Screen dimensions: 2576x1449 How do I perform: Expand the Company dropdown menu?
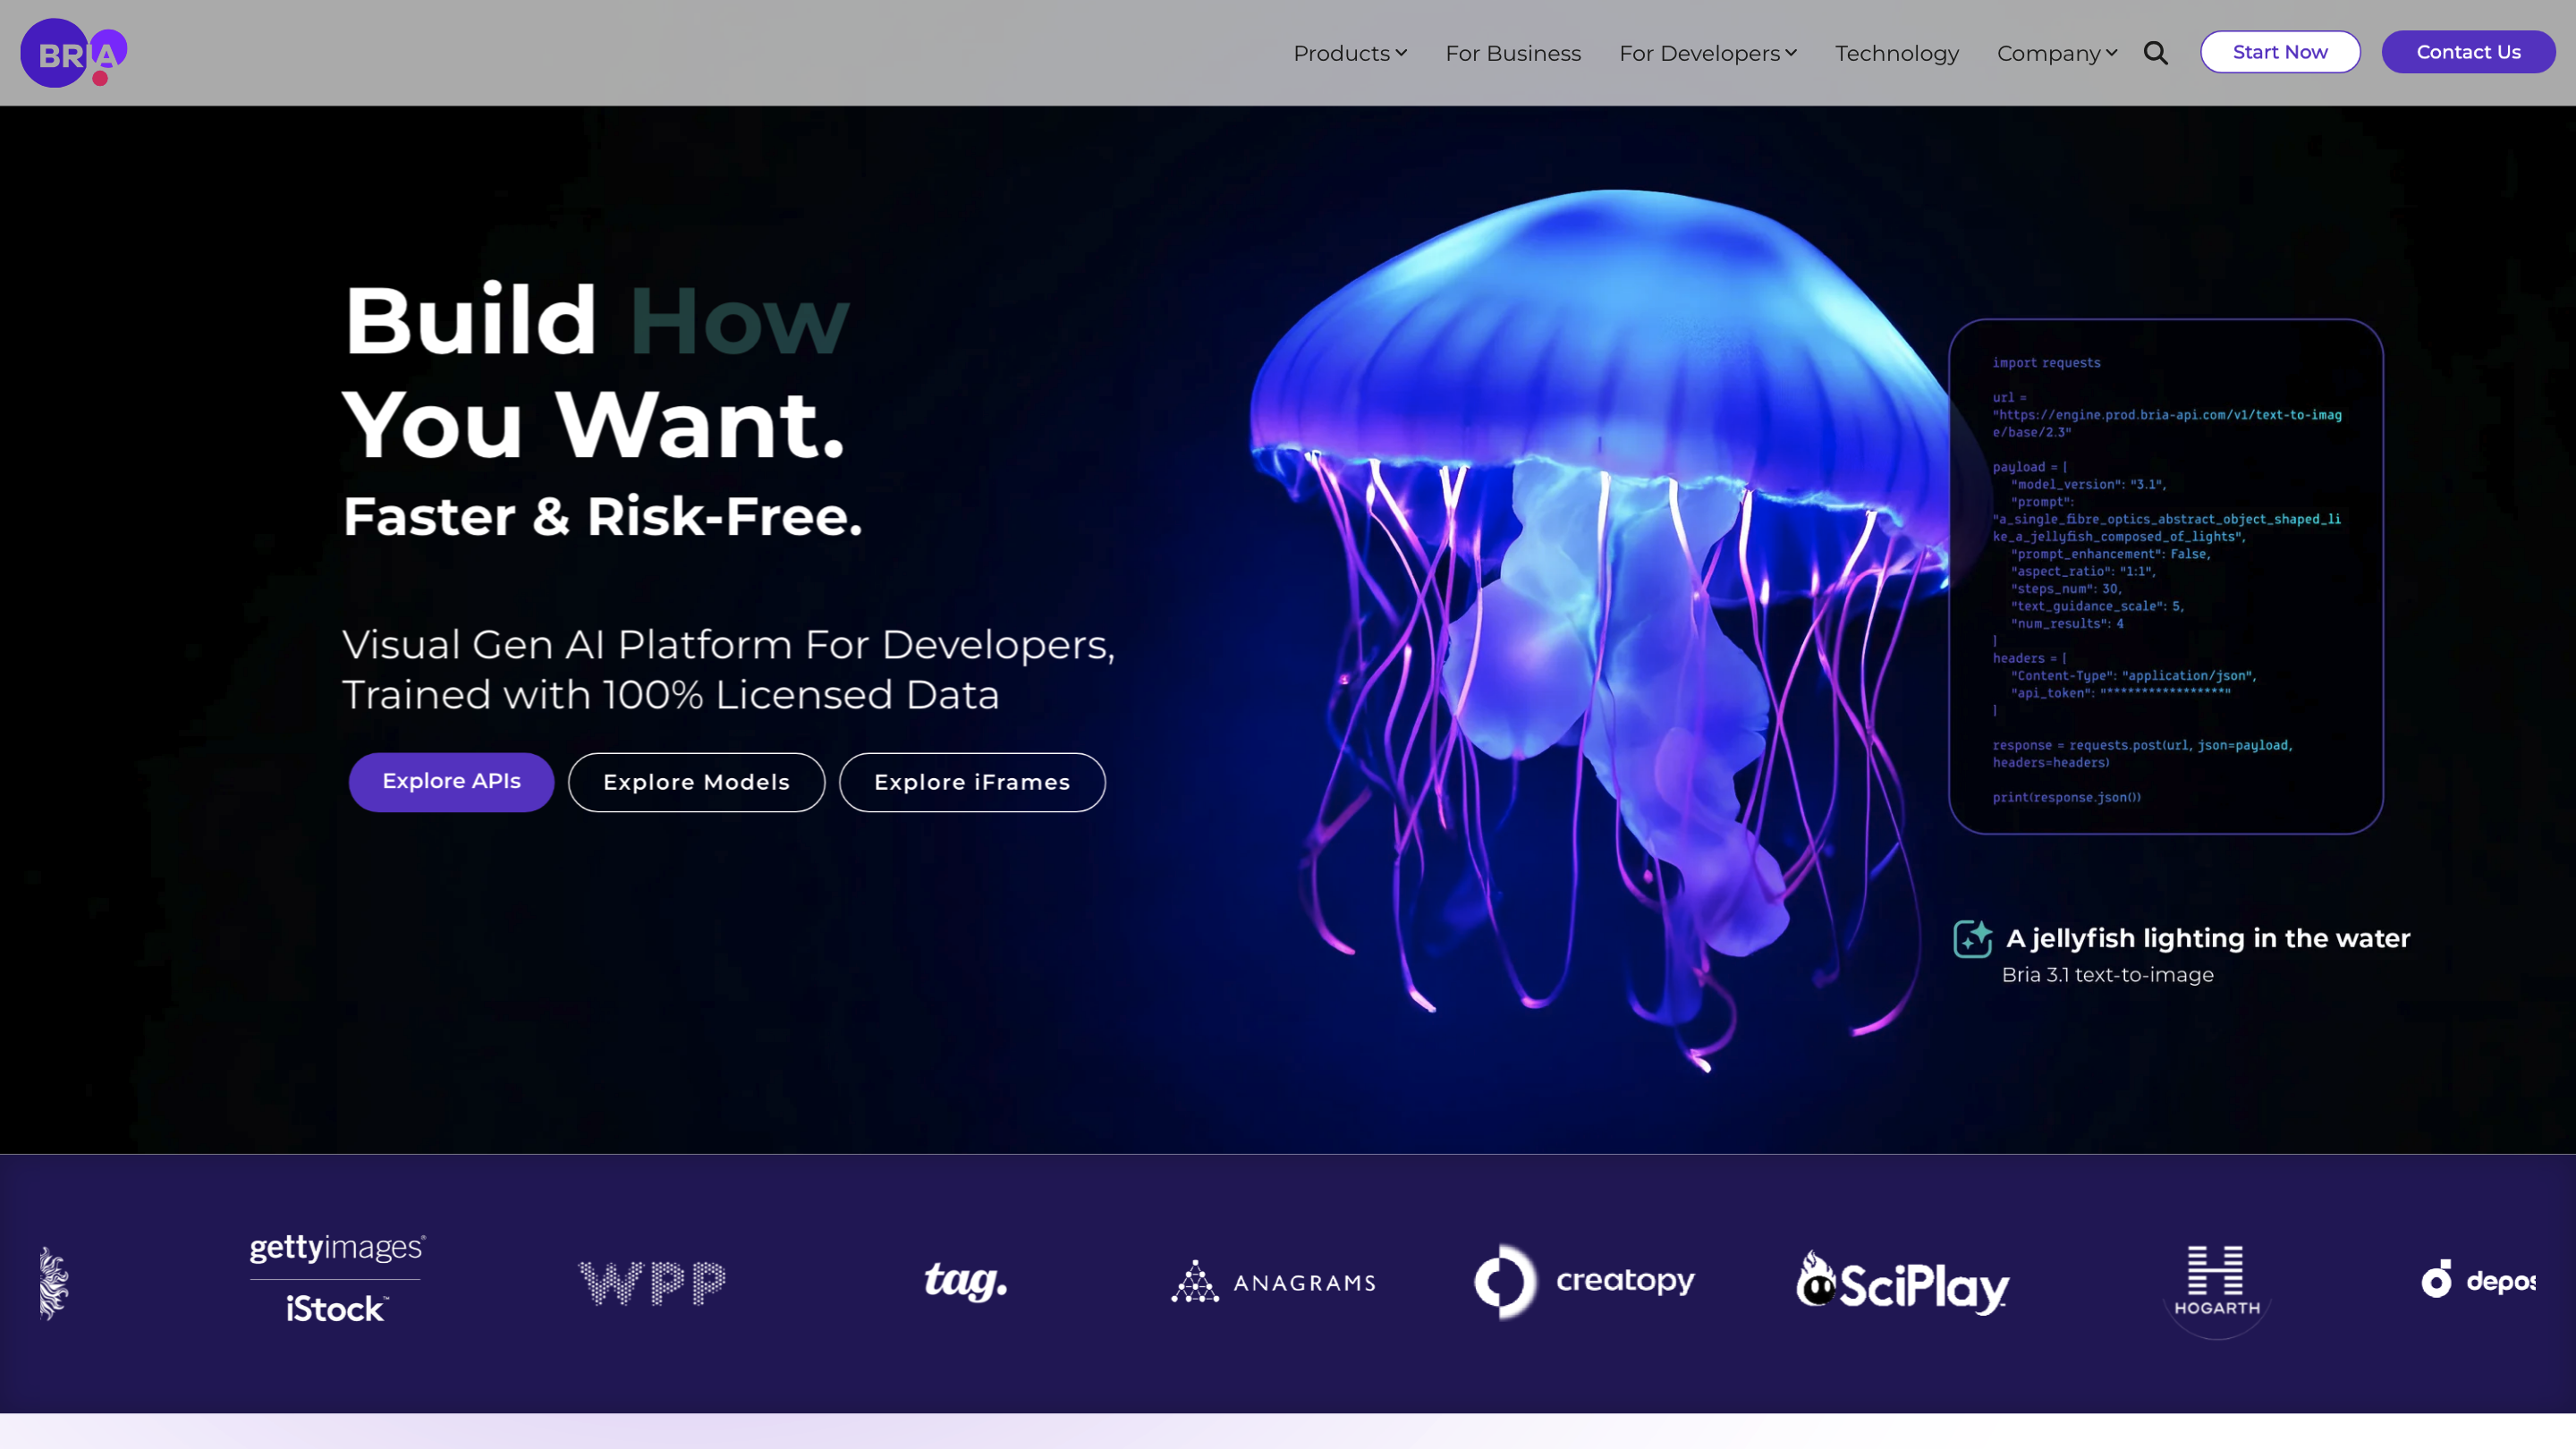pos(2056,53)
